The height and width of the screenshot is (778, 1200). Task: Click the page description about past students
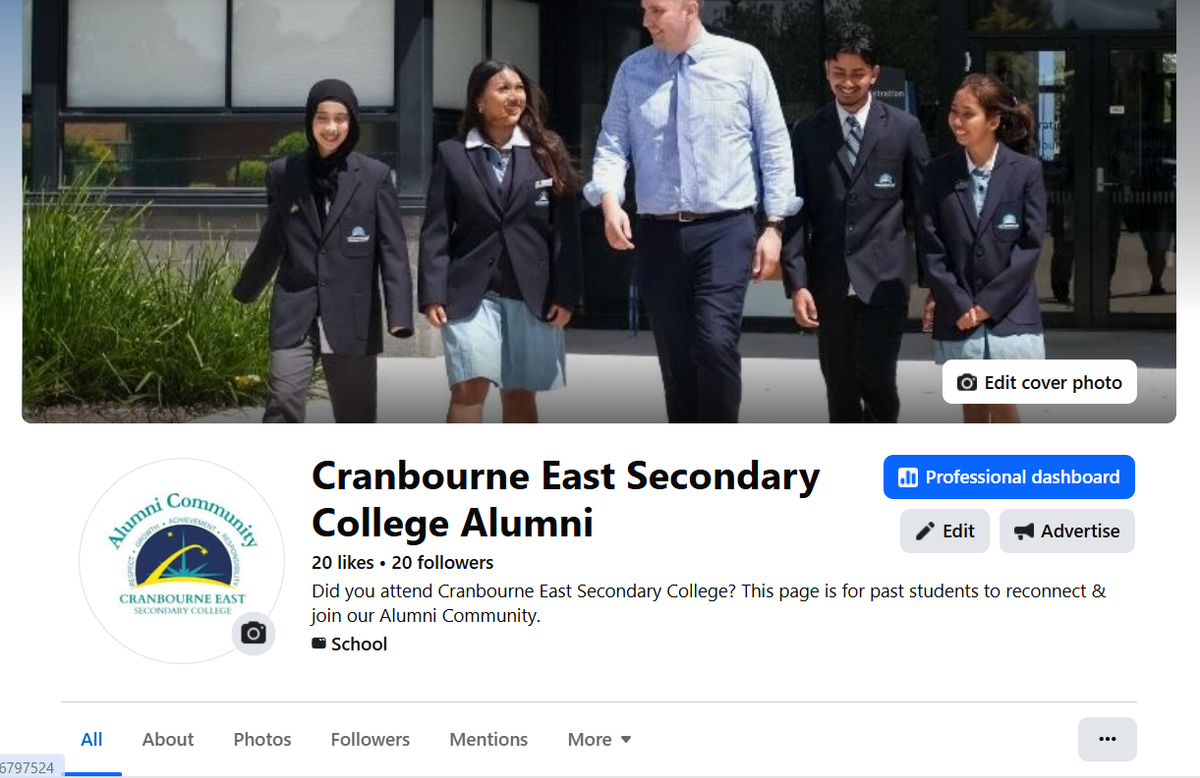pyautogui.click(x=709, y=603)
